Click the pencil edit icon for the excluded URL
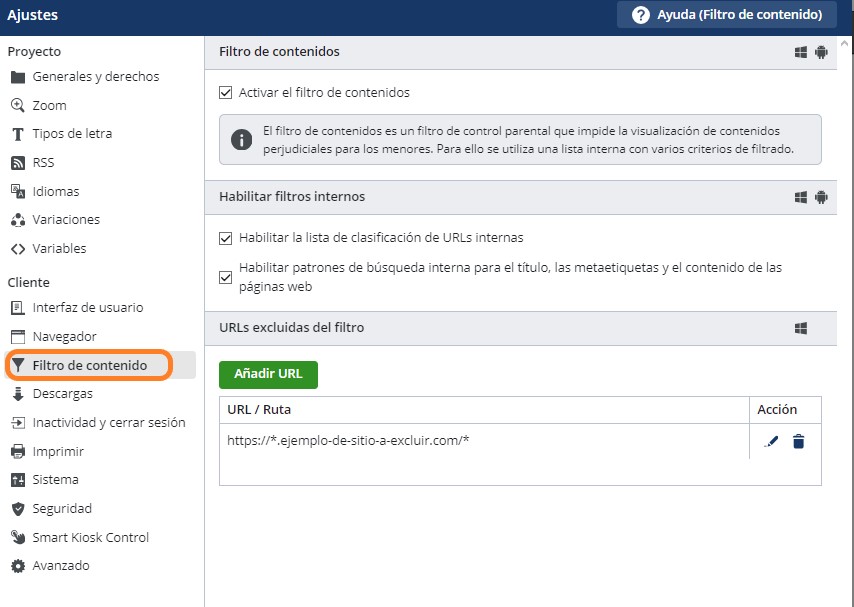Viewport: 854px width, 607px height. tap(771, 441)
